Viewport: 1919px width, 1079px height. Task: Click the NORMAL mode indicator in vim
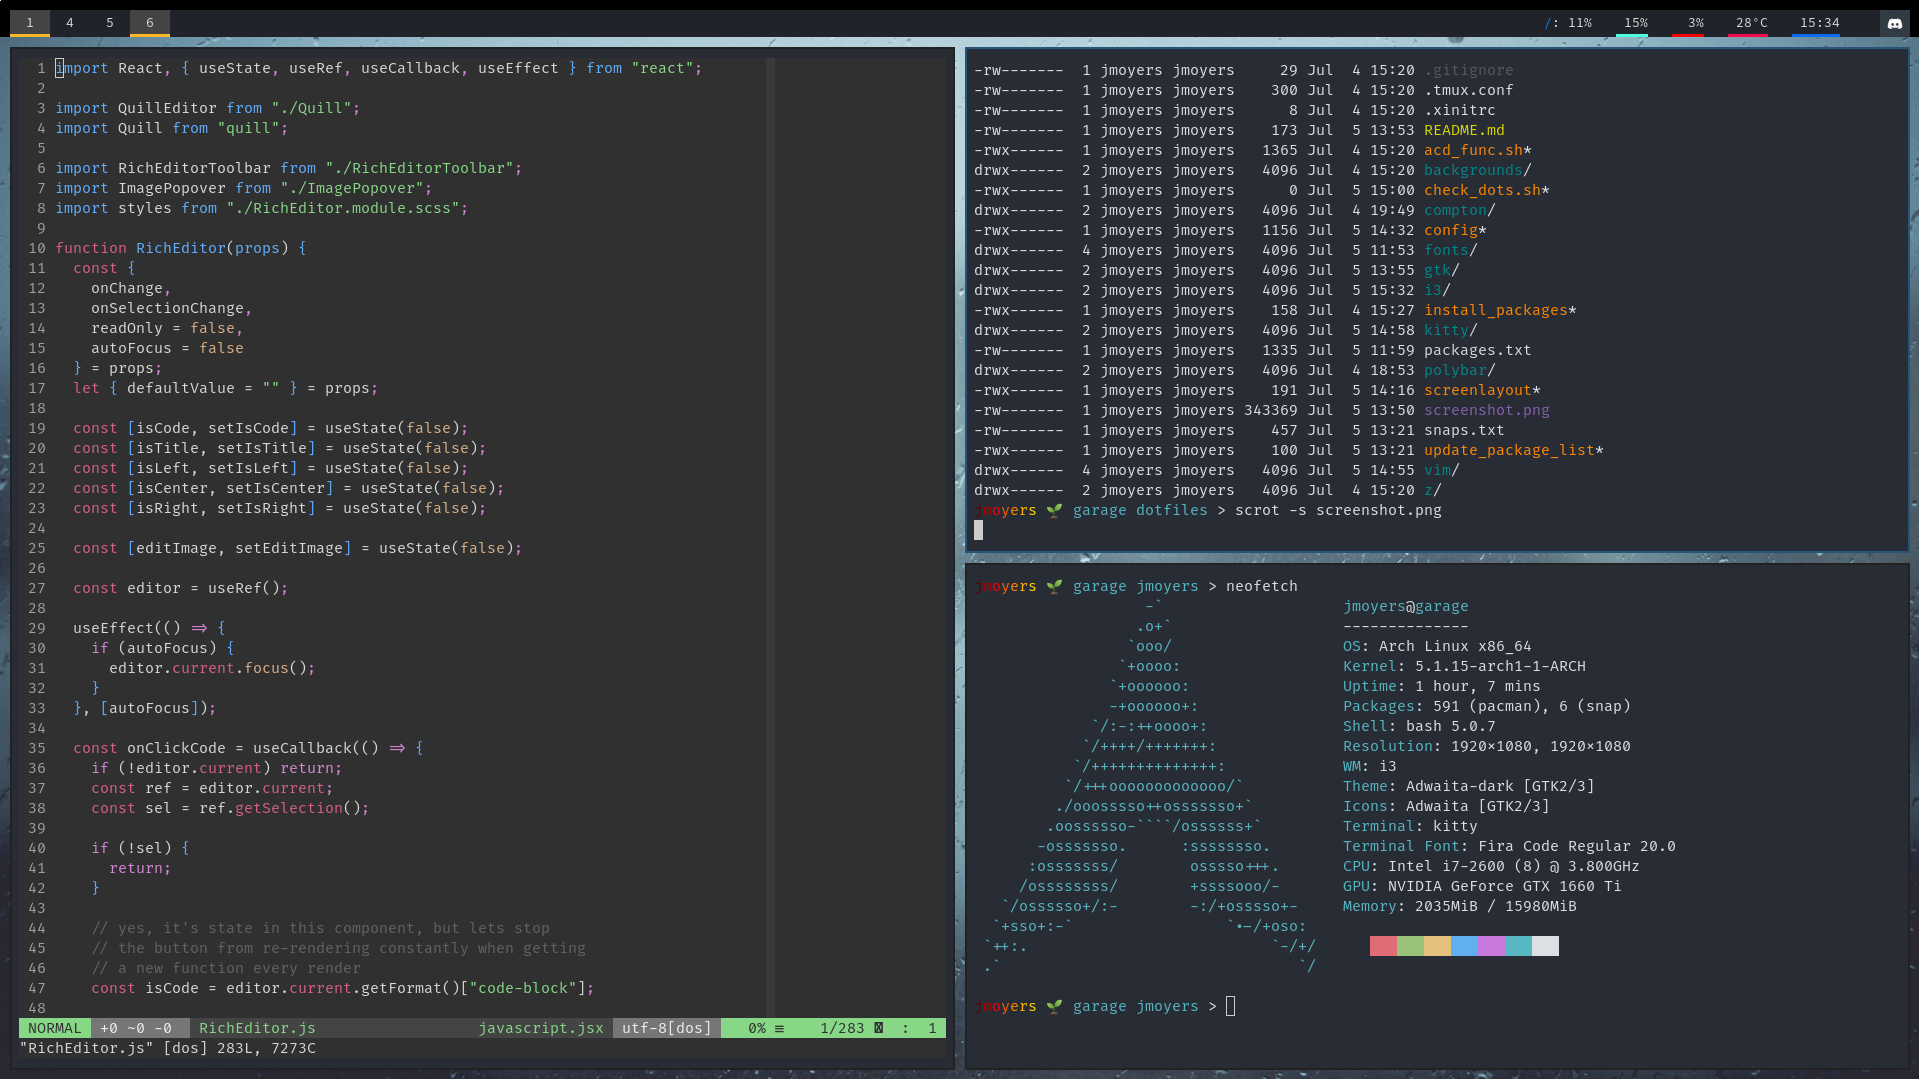pos(55,1028)
